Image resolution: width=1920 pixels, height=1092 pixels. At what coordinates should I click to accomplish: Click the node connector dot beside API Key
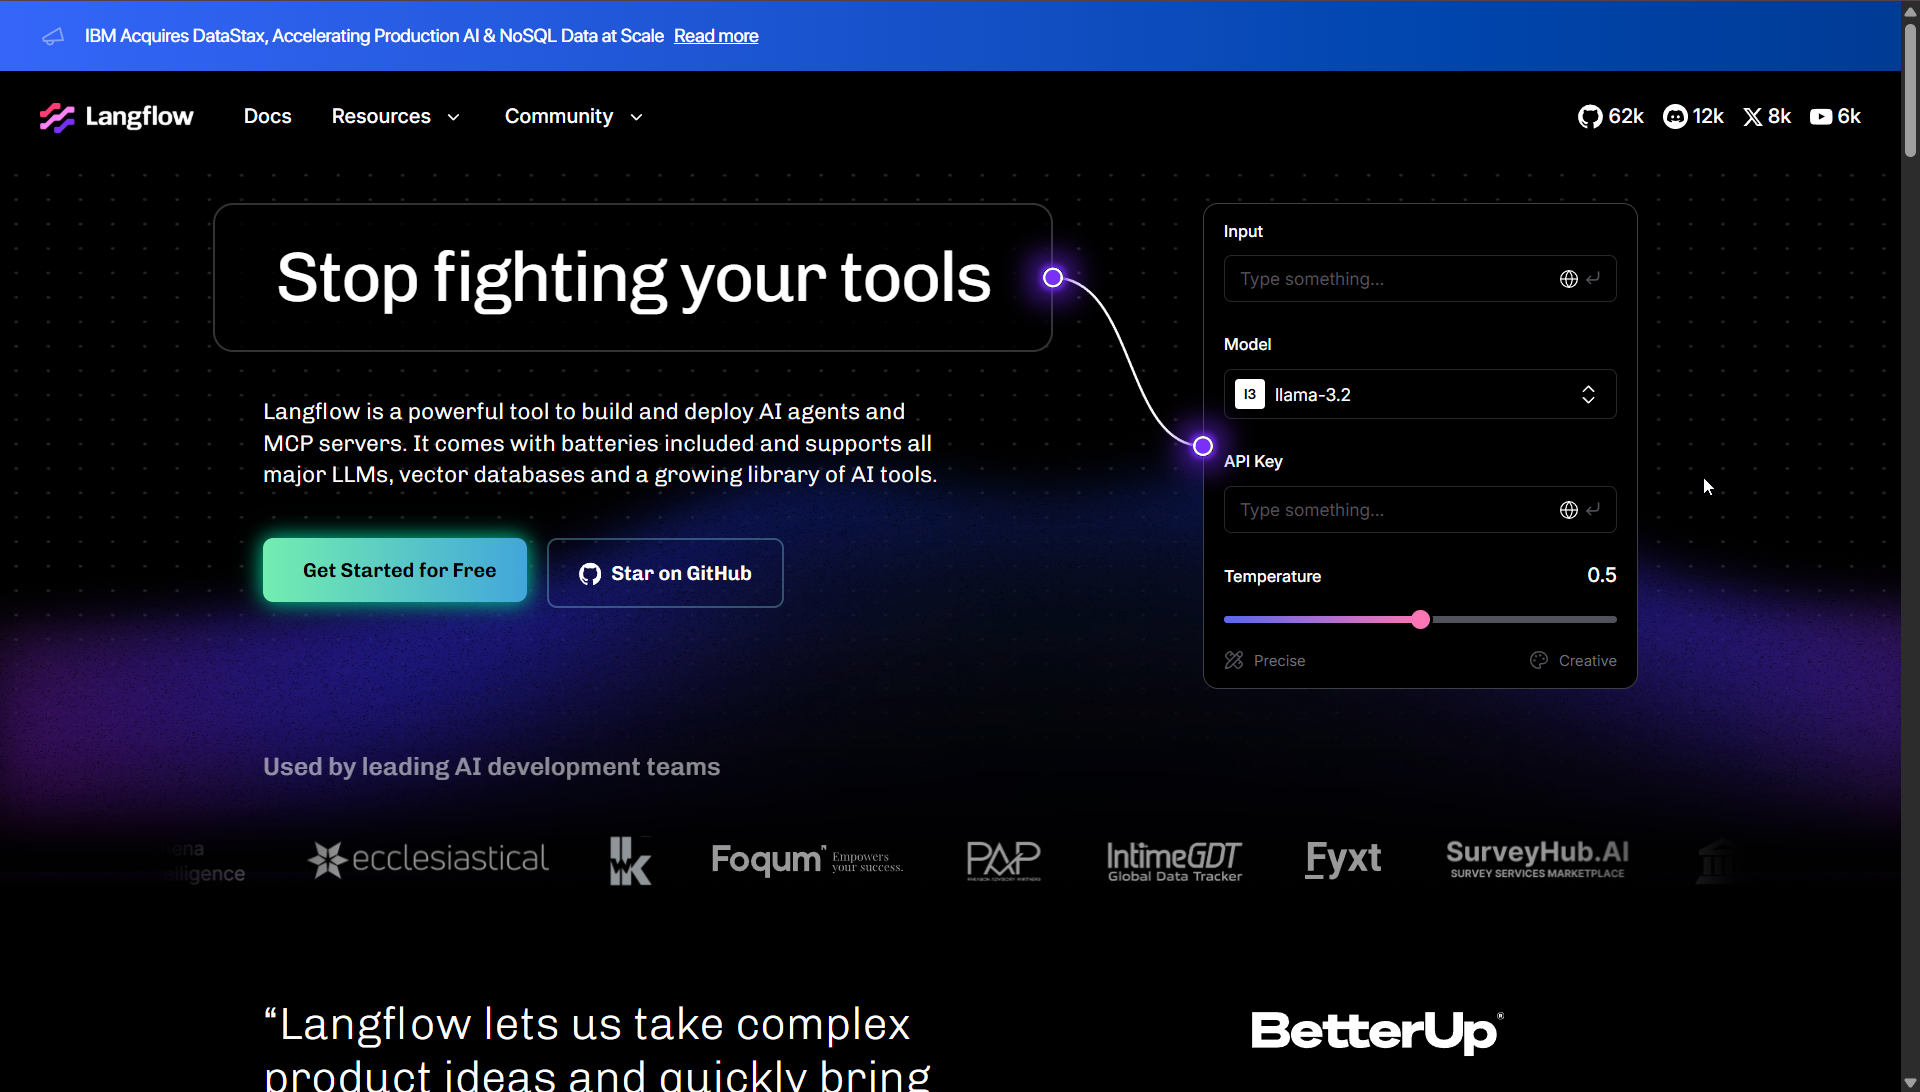click(x=1203, y=446)
